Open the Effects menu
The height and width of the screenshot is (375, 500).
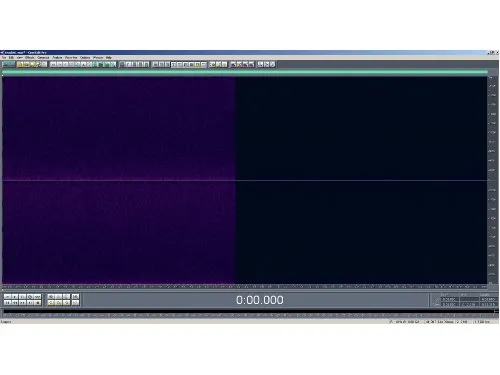(x=30, y=58)
